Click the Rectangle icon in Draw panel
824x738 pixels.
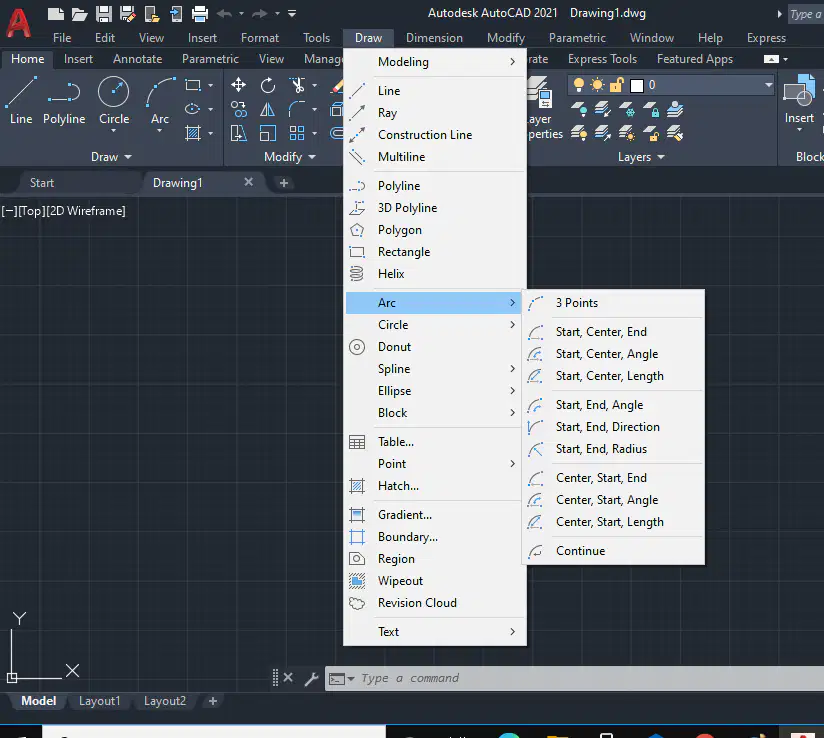pos(193,85)
